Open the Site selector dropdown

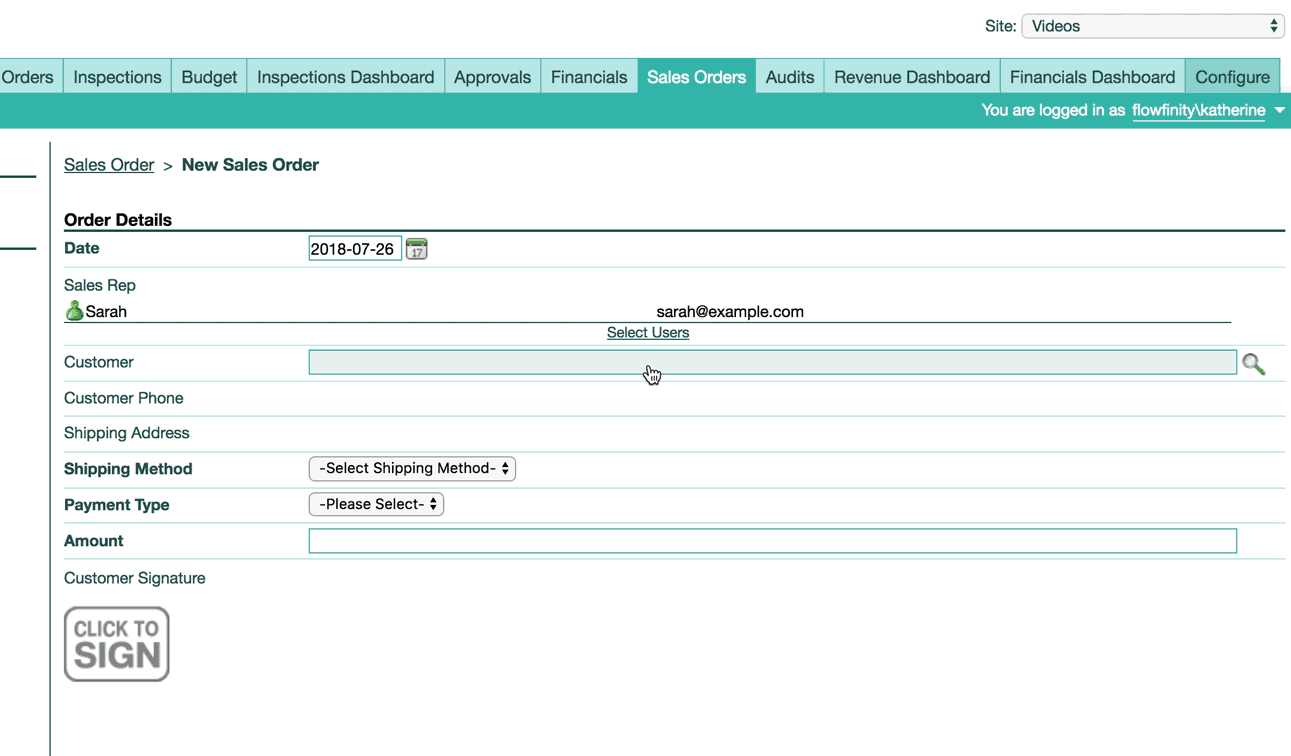click(x=1152, y=26)
